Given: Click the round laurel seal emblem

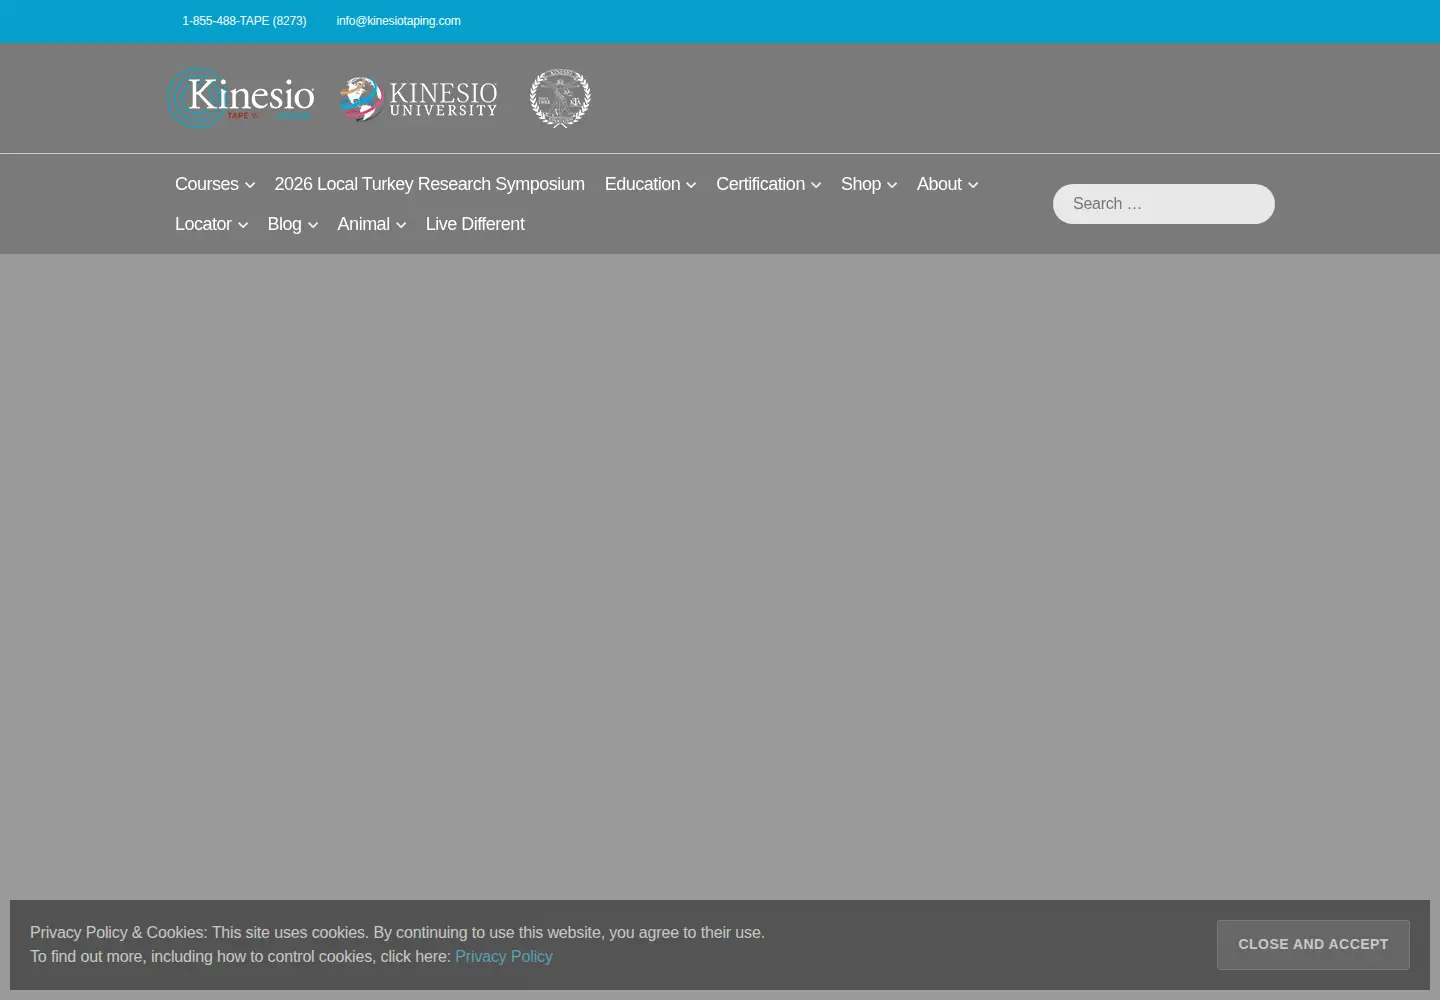Looking at the screenshot, I should pyautogui.click(x=560, y=98).
